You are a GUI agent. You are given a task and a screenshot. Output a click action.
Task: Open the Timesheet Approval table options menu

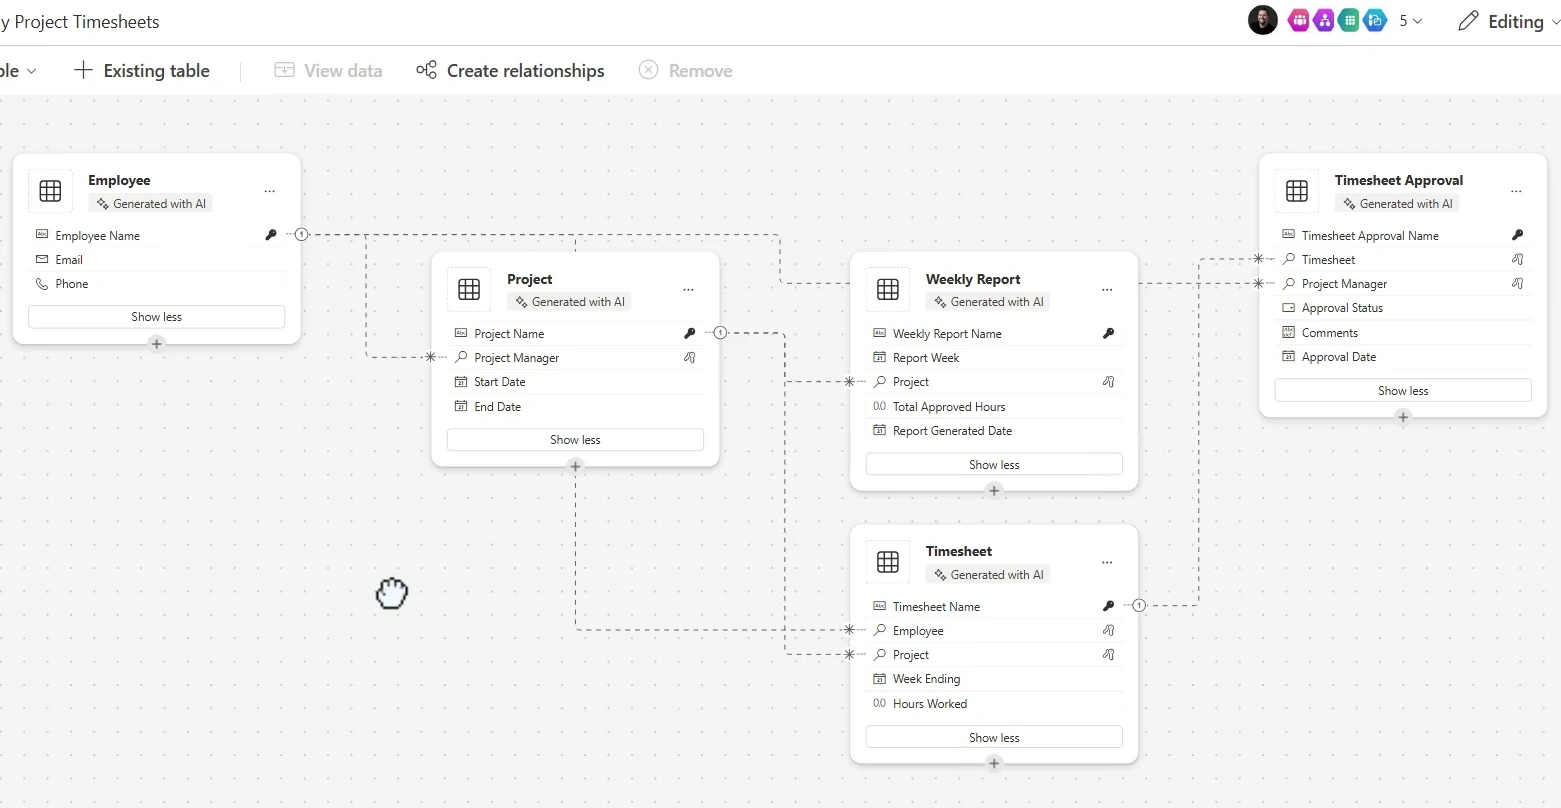1517,191
